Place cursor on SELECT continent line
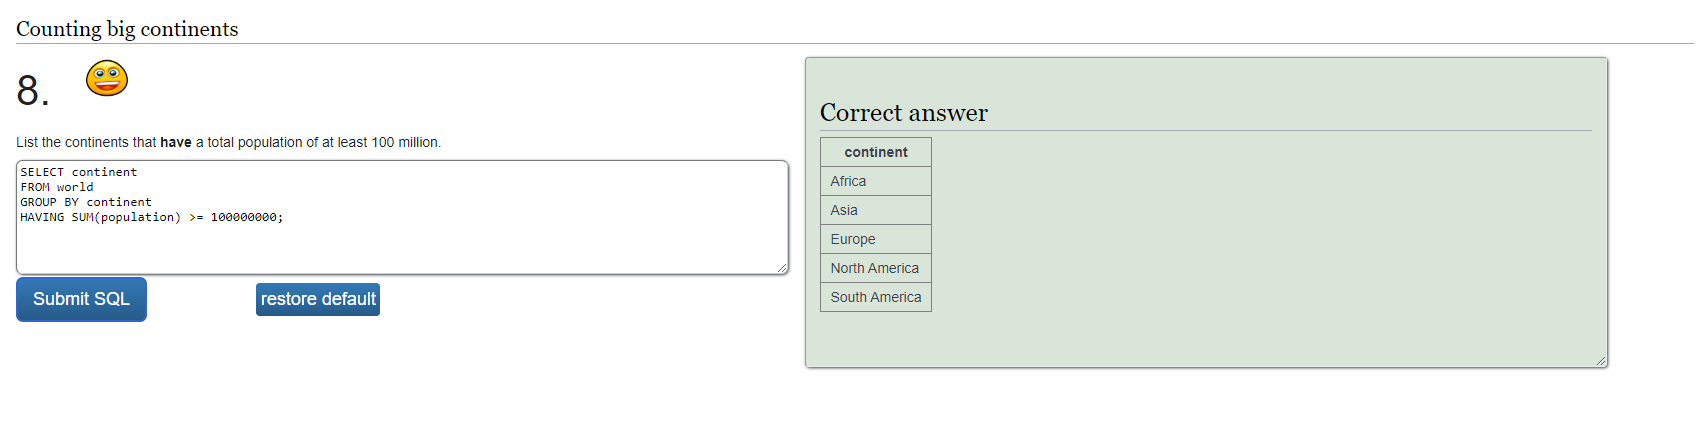This screenshot has height=441, width=1697. coord(79,172)
